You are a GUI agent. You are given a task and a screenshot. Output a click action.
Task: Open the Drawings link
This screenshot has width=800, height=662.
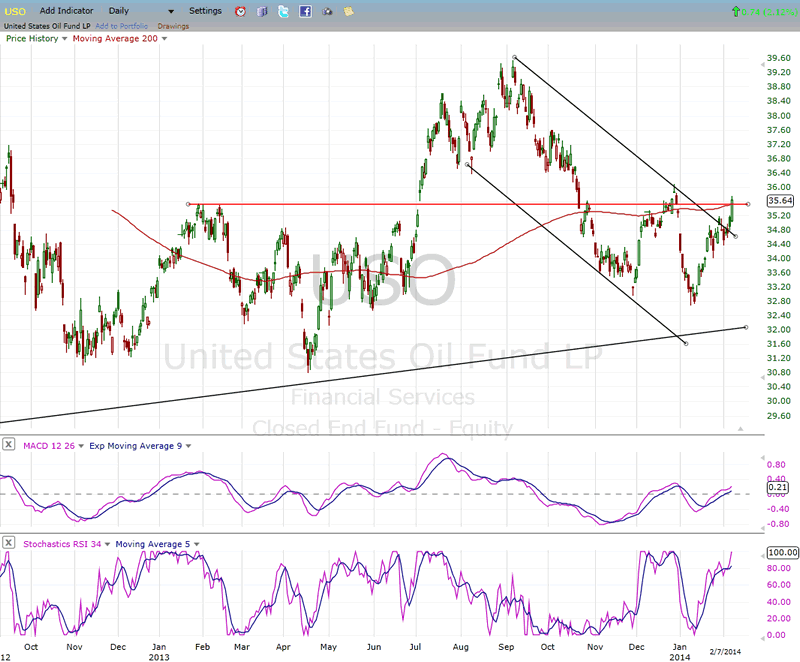173,26
